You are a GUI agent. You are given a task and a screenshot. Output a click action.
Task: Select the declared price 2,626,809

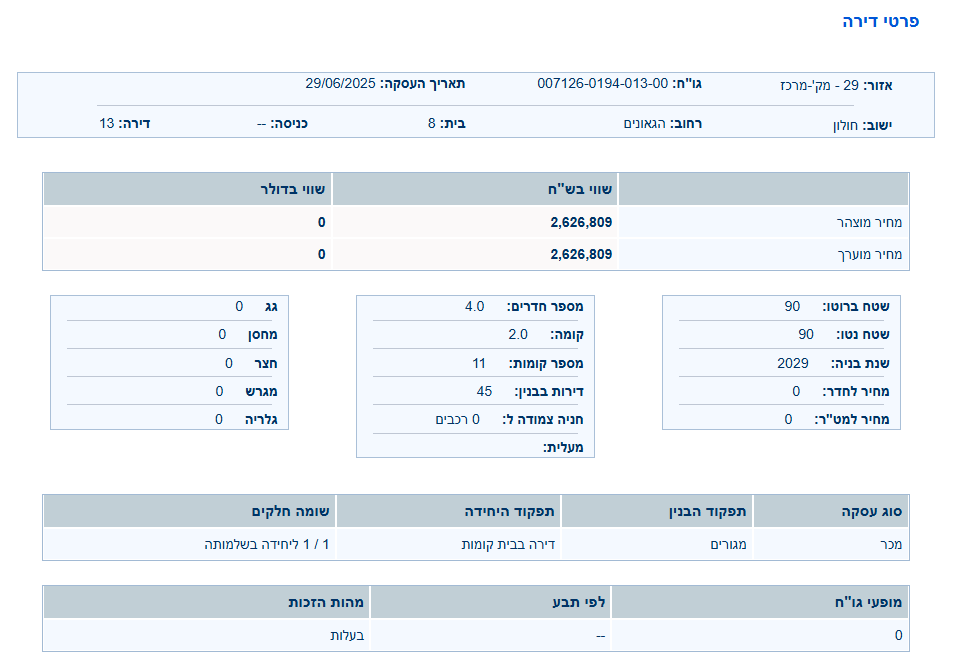point(581,222)
